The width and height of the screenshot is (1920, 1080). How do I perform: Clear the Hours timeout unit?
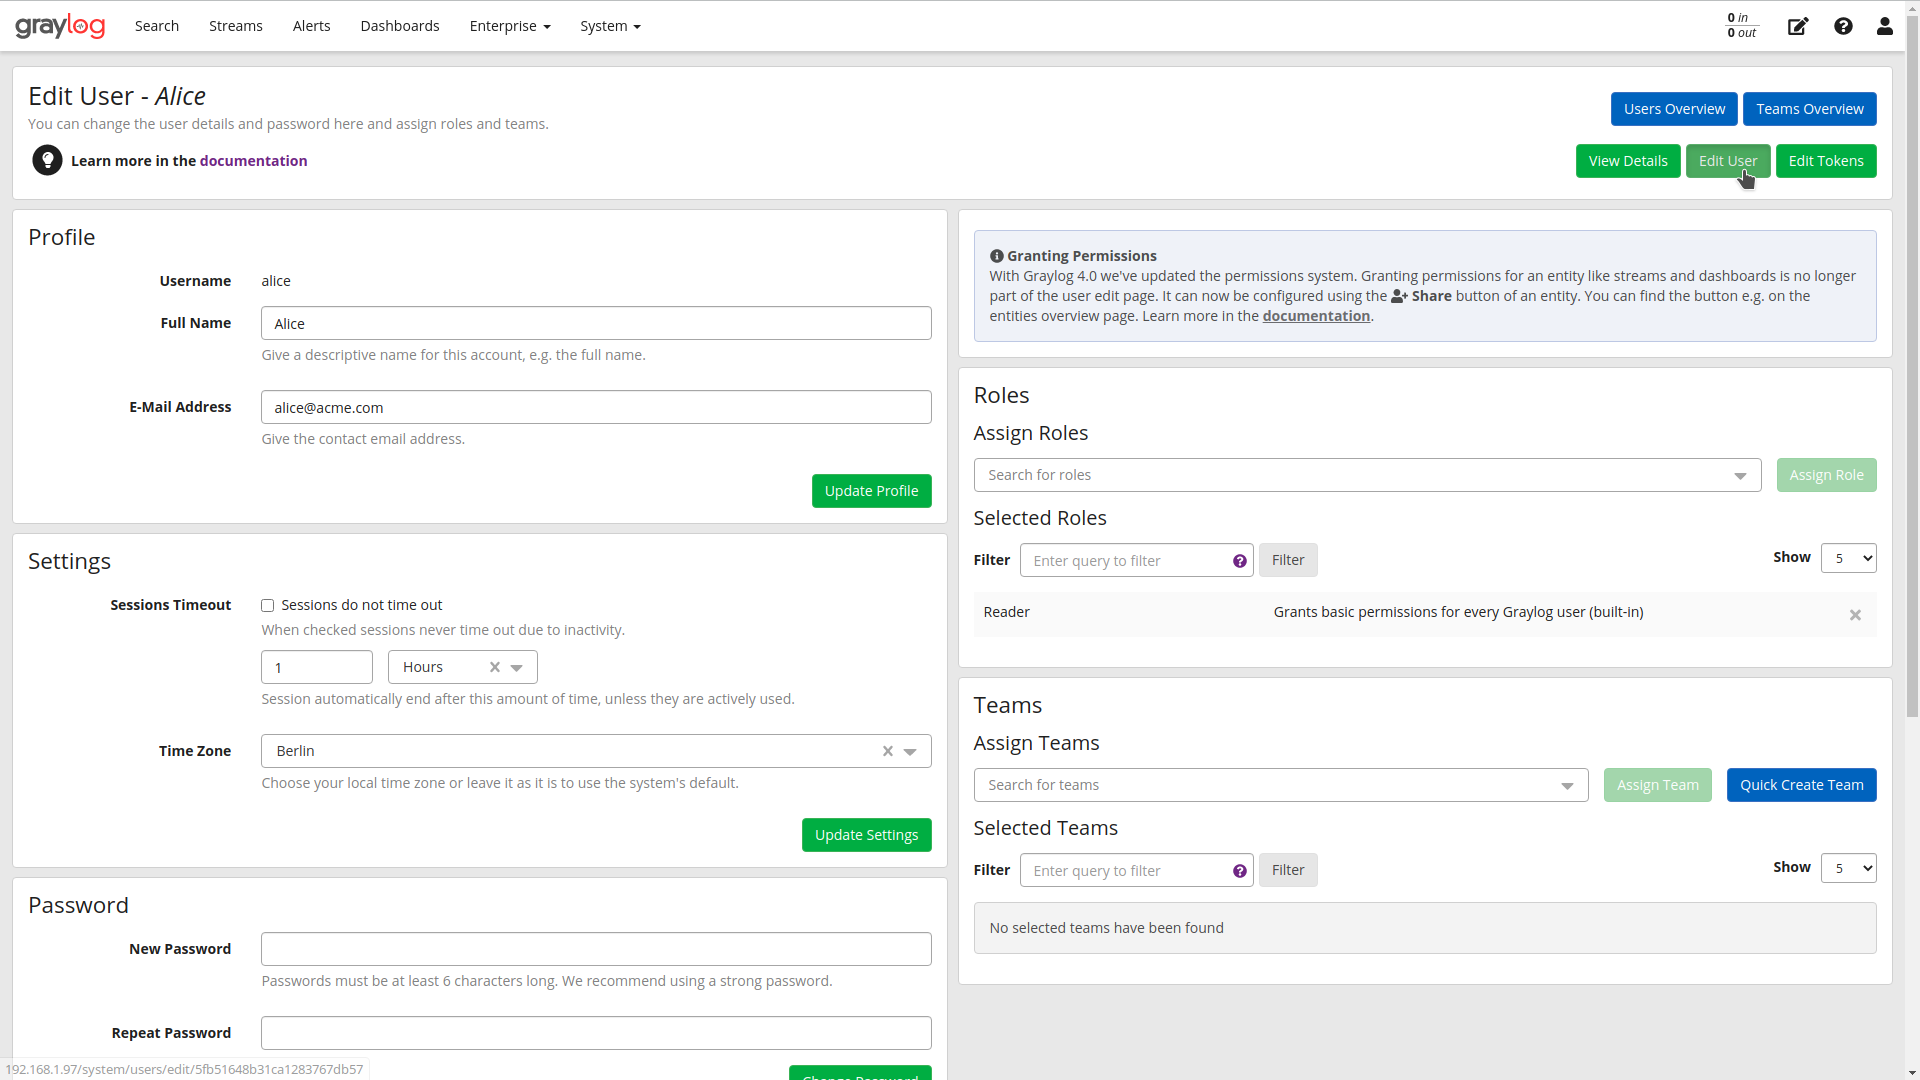click(494, 667)
